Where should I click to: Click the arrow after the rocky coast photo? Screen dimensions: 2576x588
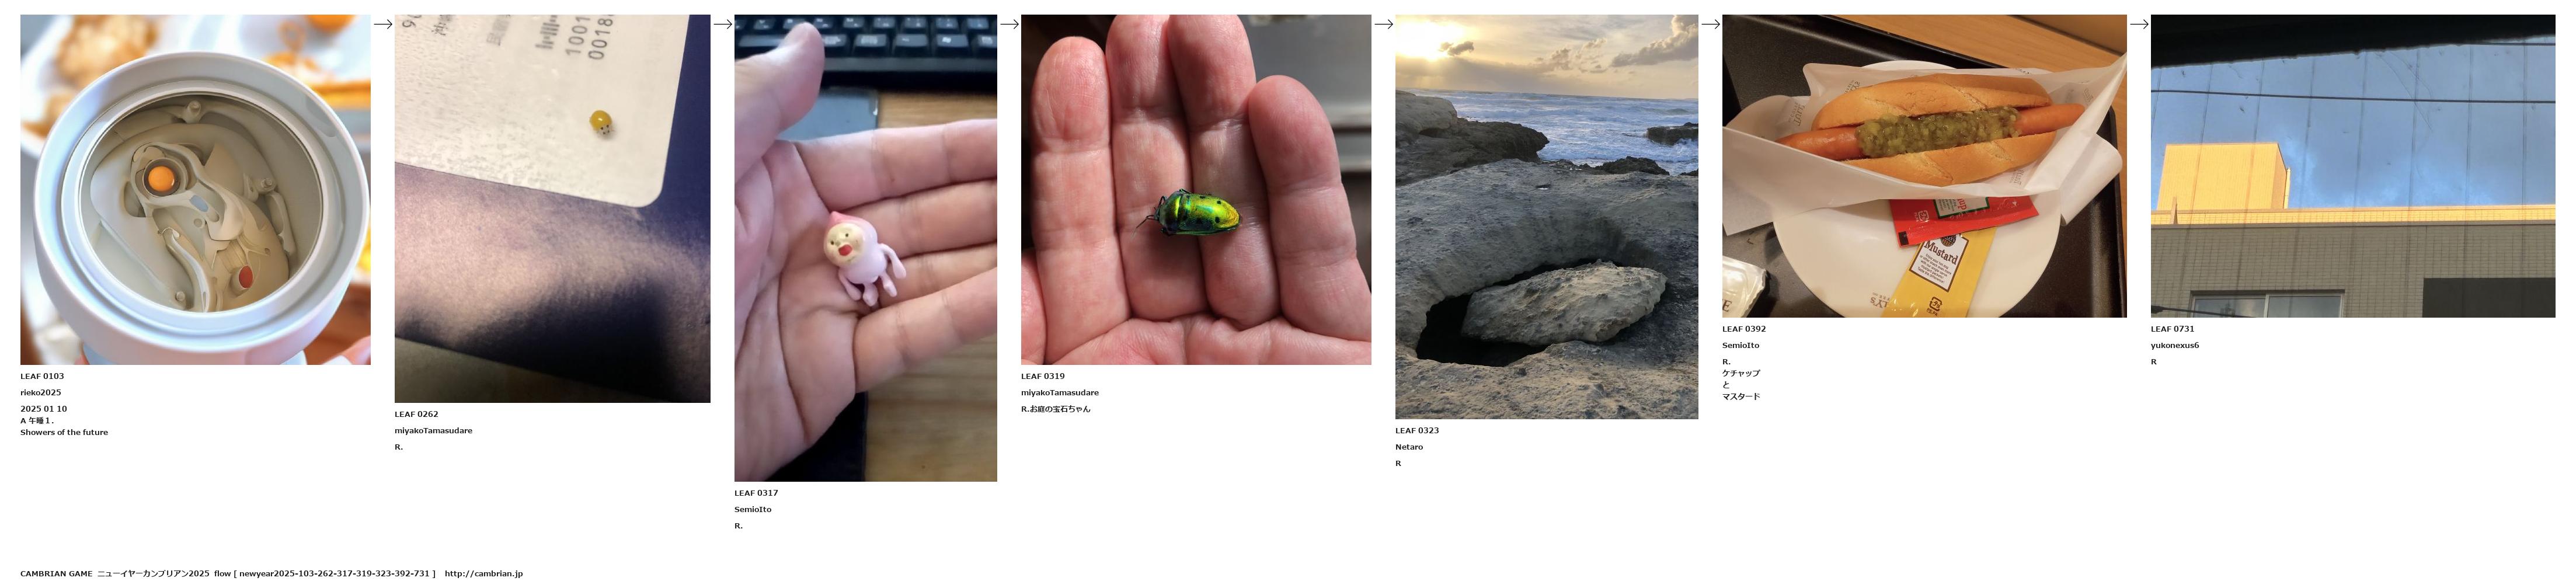[x=1710, y=24]
